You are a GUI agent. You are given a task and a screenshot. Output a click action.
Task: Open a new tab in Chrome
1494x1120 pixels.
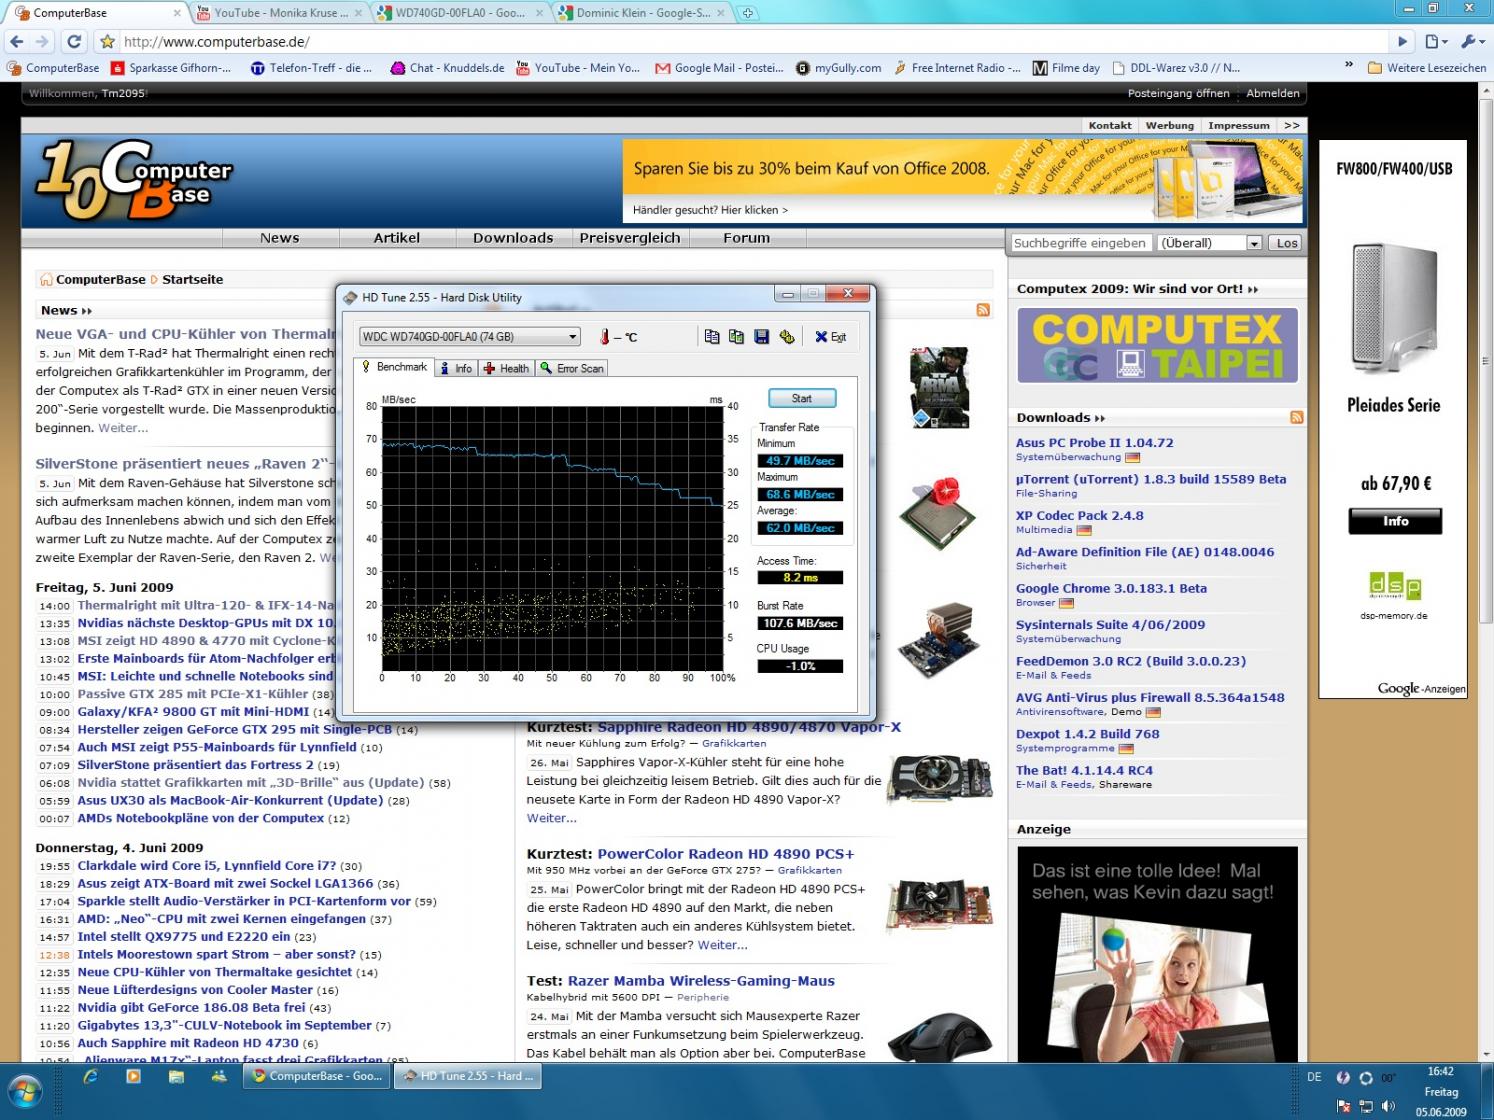[747, 13]
